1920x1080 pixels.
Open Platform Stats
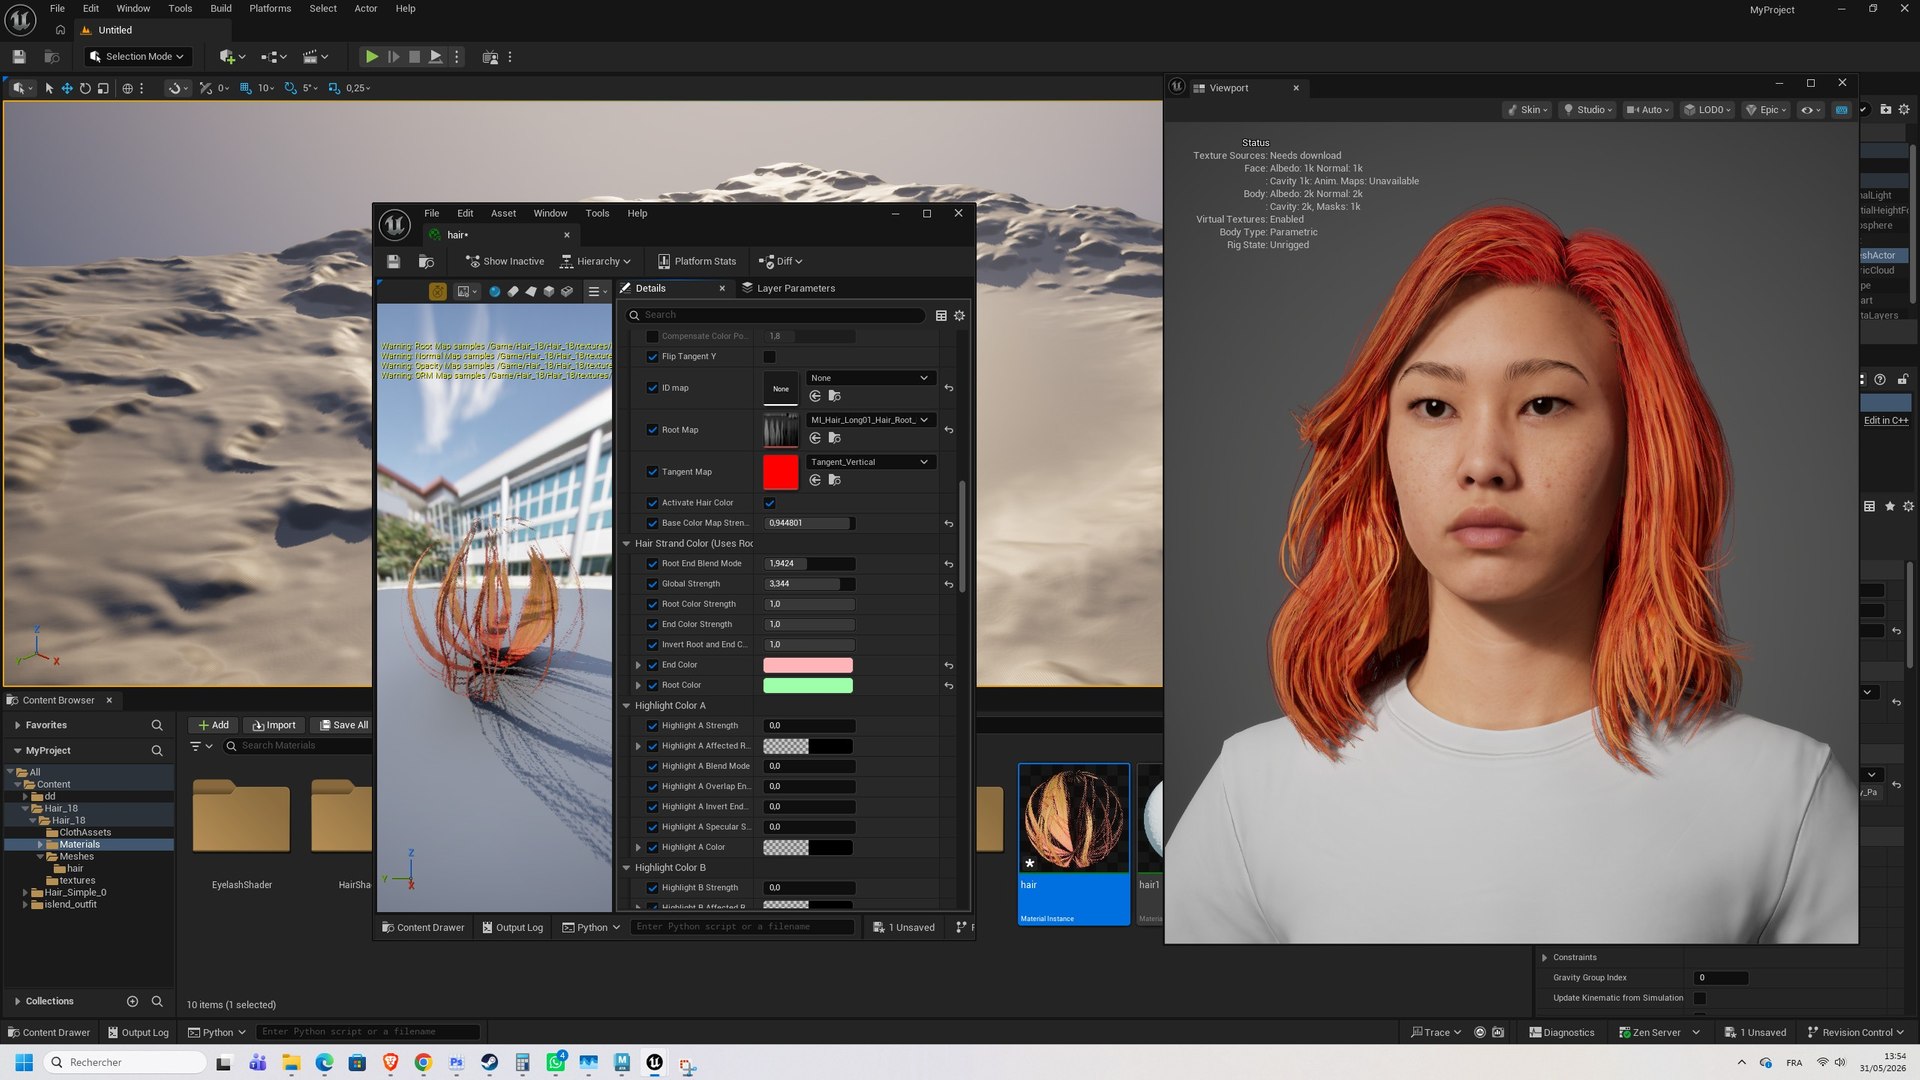pyautogui.click(x=697, y=261)
